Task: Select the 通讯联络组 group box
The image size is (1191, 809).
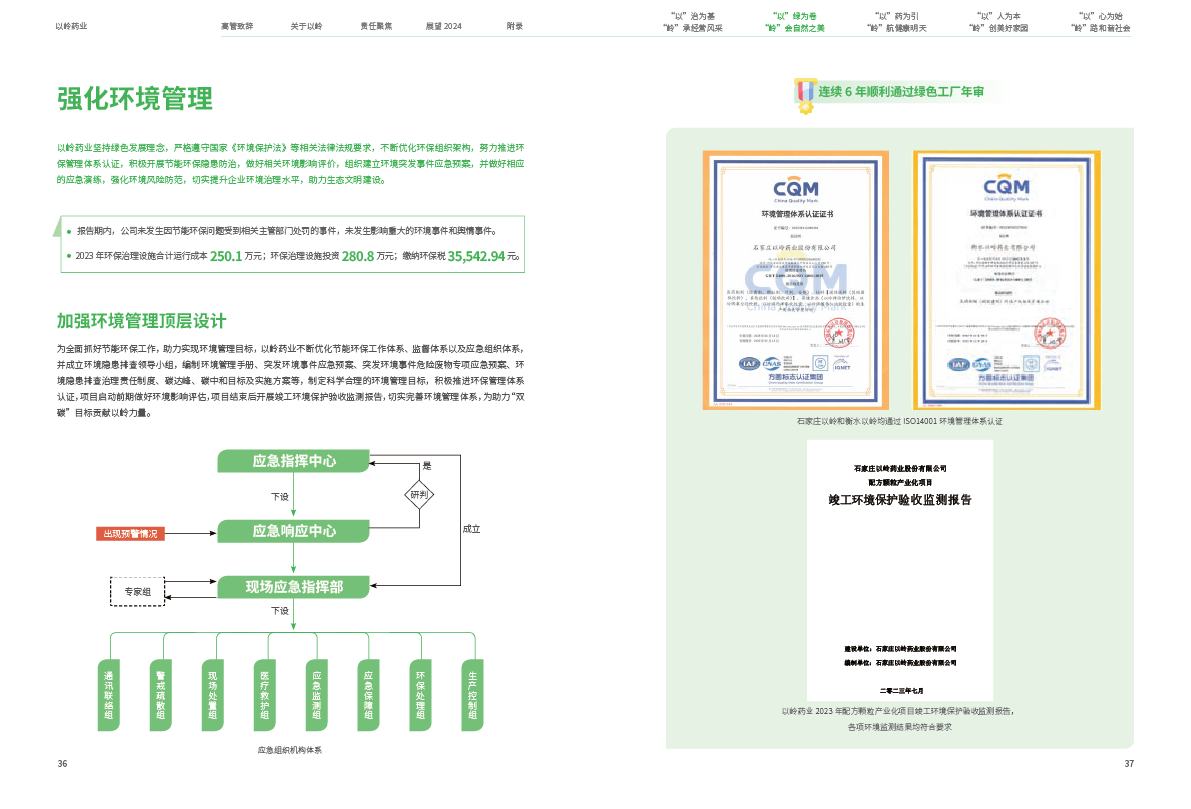Action: [x=109, y=693]
